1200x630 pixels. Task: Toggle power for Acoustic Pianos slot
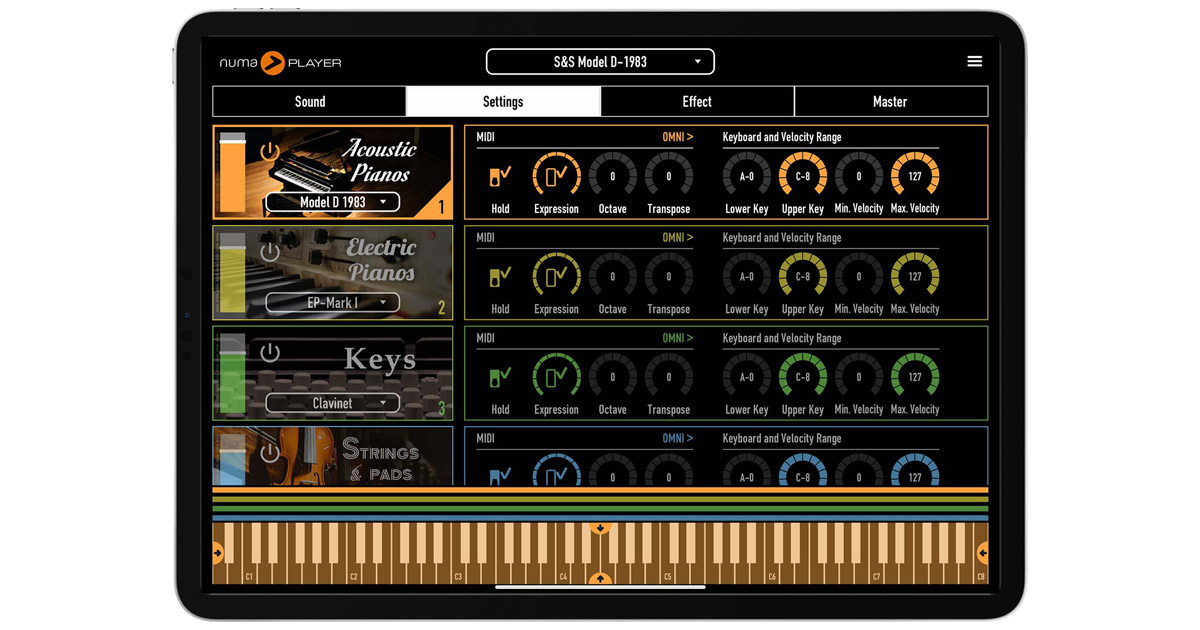coord(269,152)
